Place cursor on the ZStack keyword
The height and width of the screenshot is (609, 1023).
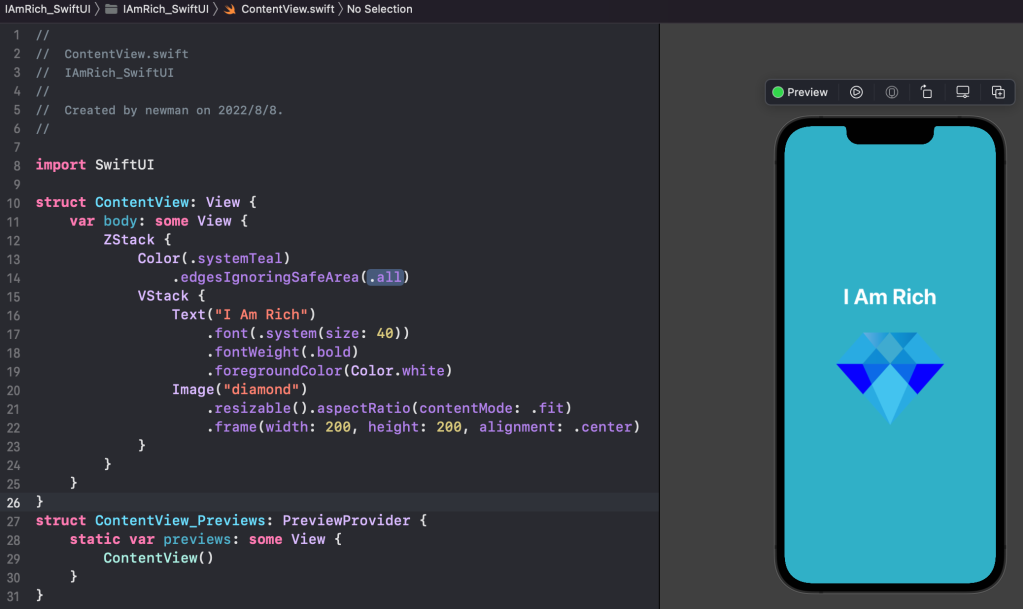point(129,240)
